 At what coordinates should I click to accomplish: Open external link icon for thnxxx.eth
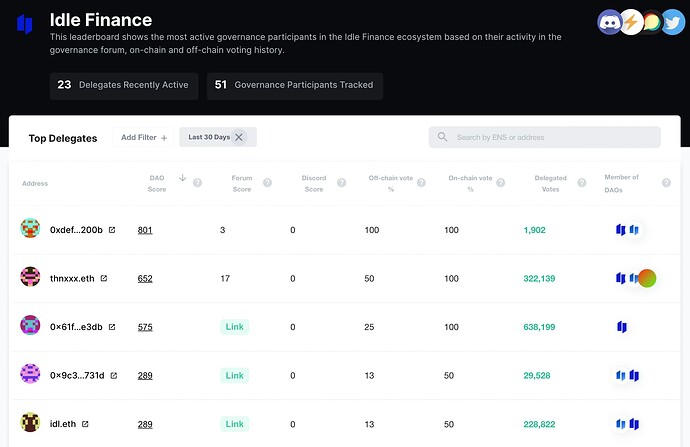pos(104,278)
